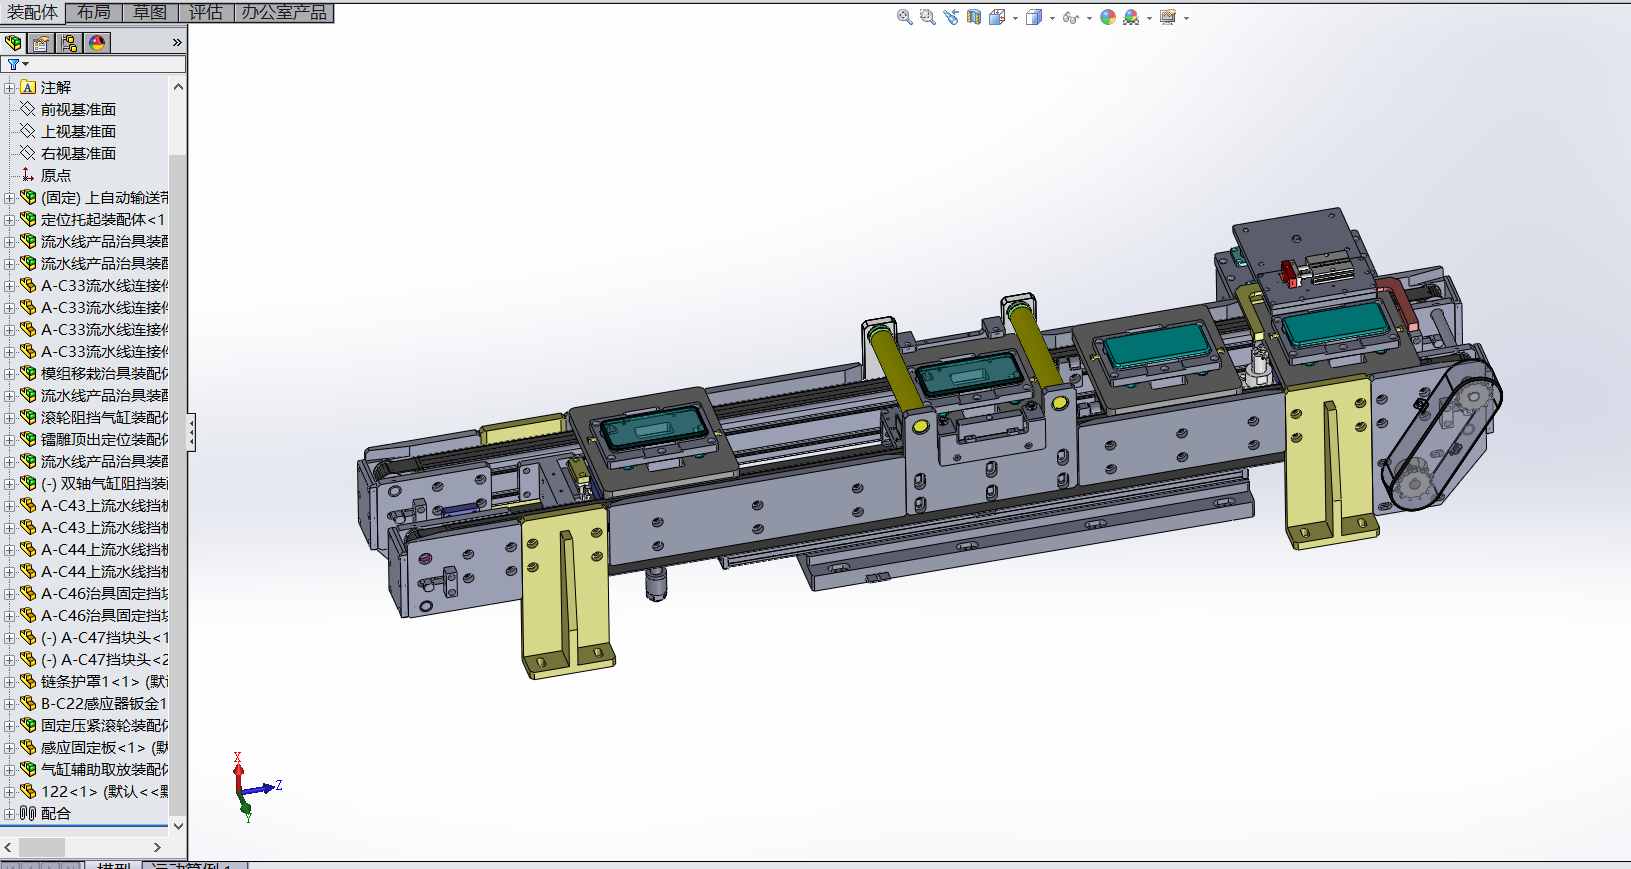Click the Display Style cube icon
The width and height of the screenshot is (1631, 869).
click(1034, 17)
